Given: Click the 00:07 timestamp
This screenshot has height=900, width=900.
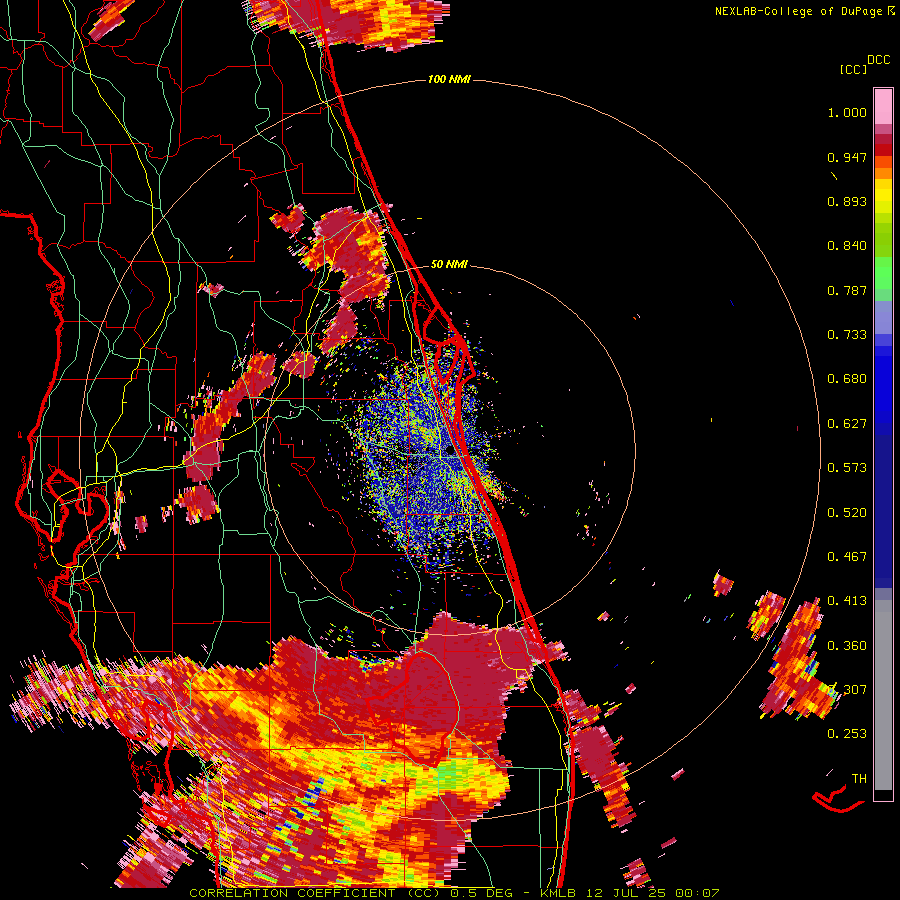Looking at the screenshot, I should (x=697, y=893).
